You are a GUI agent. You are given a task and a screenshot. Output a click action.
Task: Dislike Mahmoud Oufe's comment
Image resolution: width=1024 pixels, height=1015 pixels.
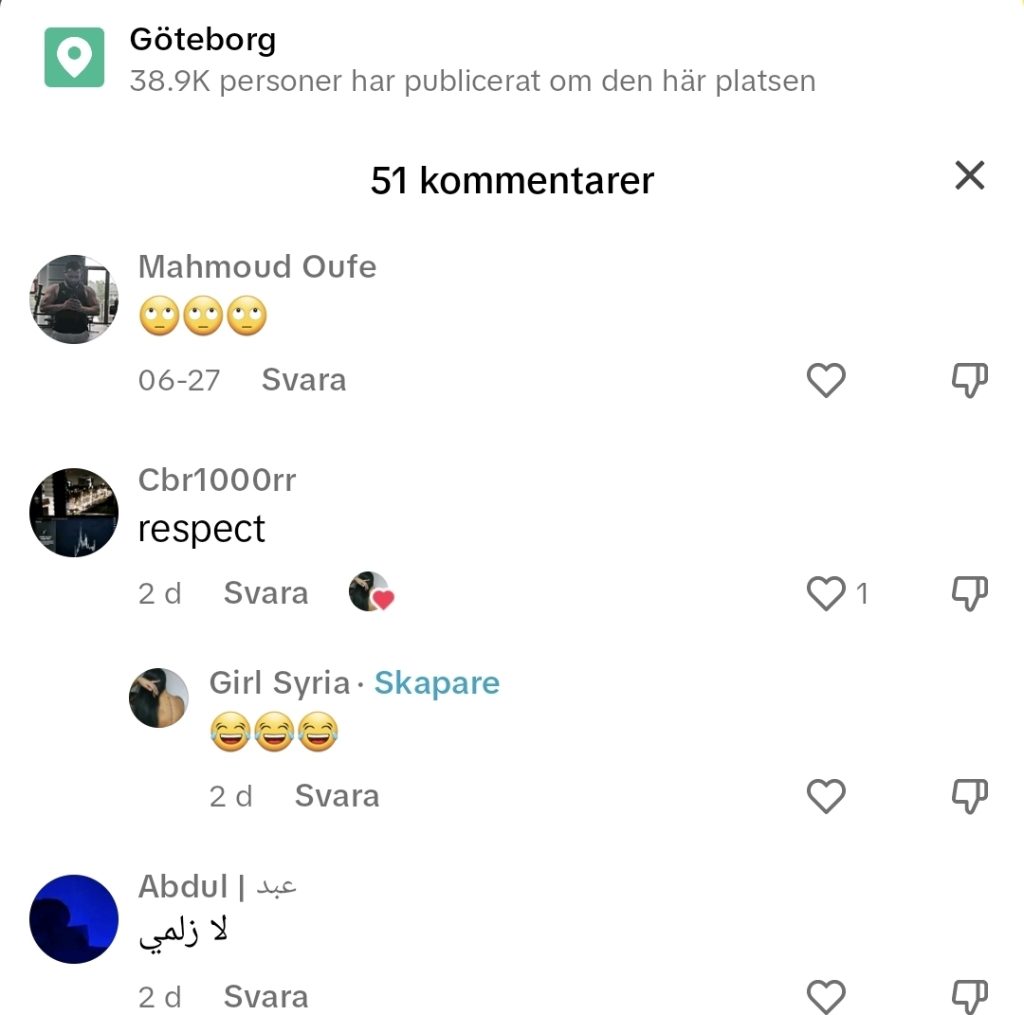[x=969, y=379]
